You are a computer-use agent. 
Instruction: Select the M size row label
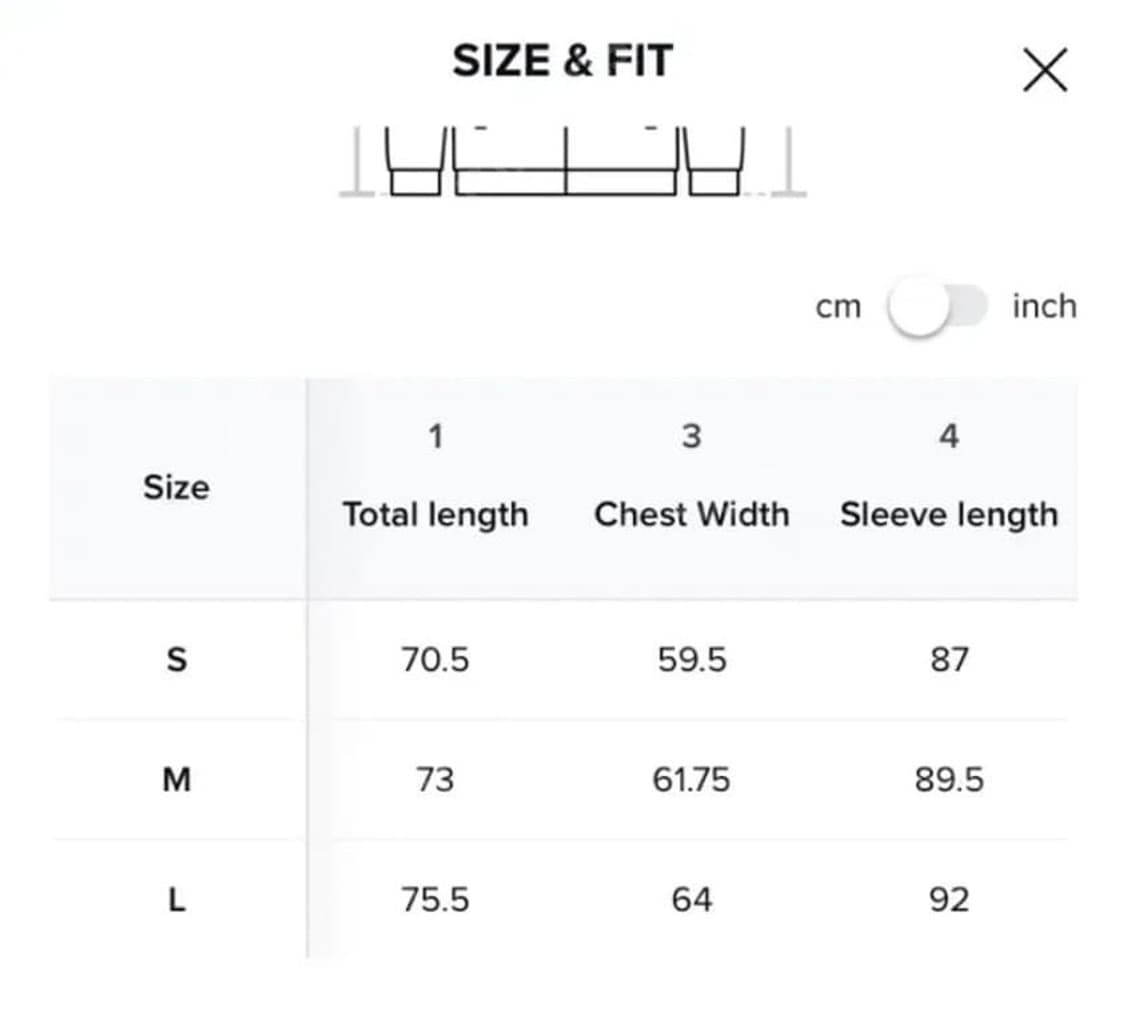(x=176, y=779)
